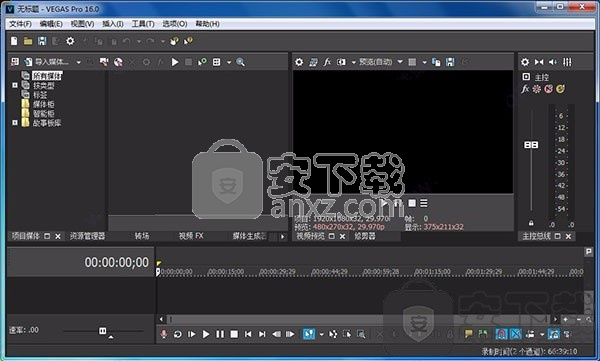Open project with the folder icon
The width and height of the screenshot is (600, 361).
[28, 41]
